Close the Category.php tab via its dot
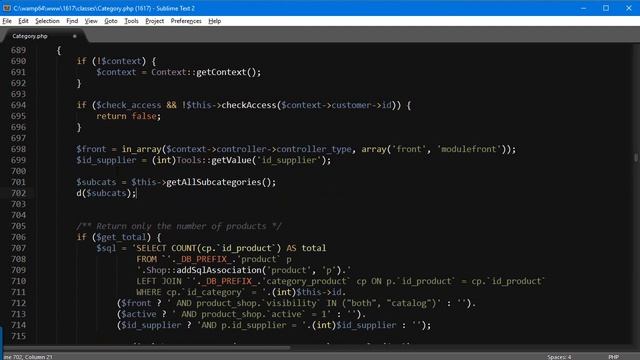 click(x=74, y=36)
